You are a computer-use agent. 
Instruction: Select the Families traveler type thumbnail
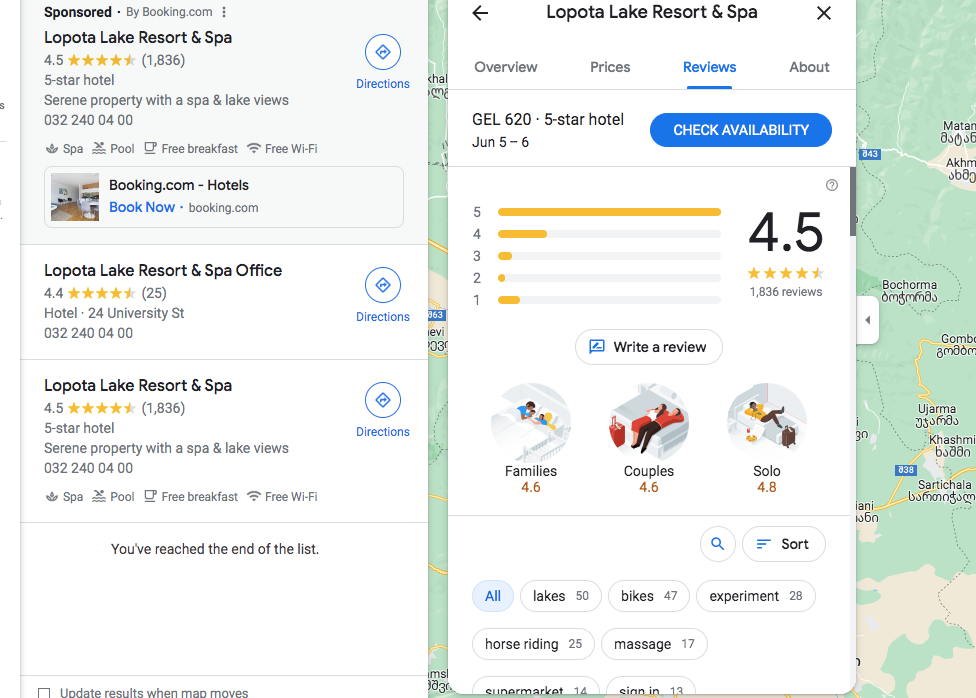coord(531,423)
